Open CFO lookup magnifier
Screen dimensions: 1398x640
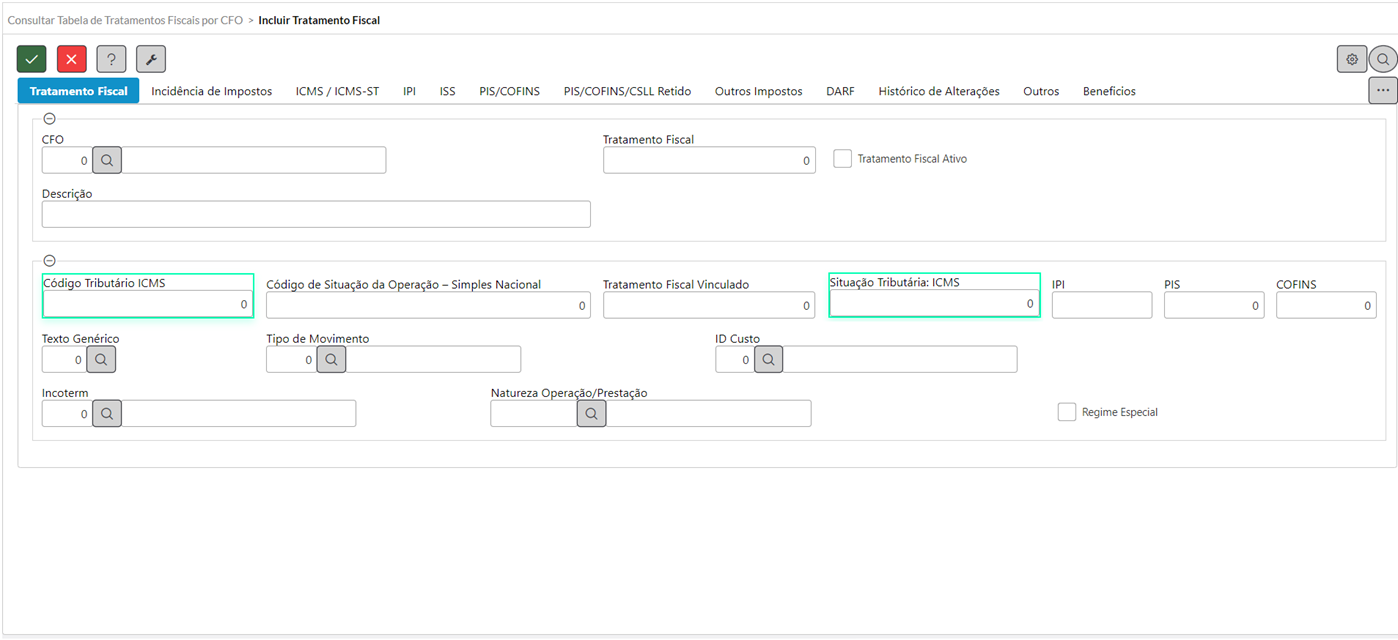click(107, 160)
